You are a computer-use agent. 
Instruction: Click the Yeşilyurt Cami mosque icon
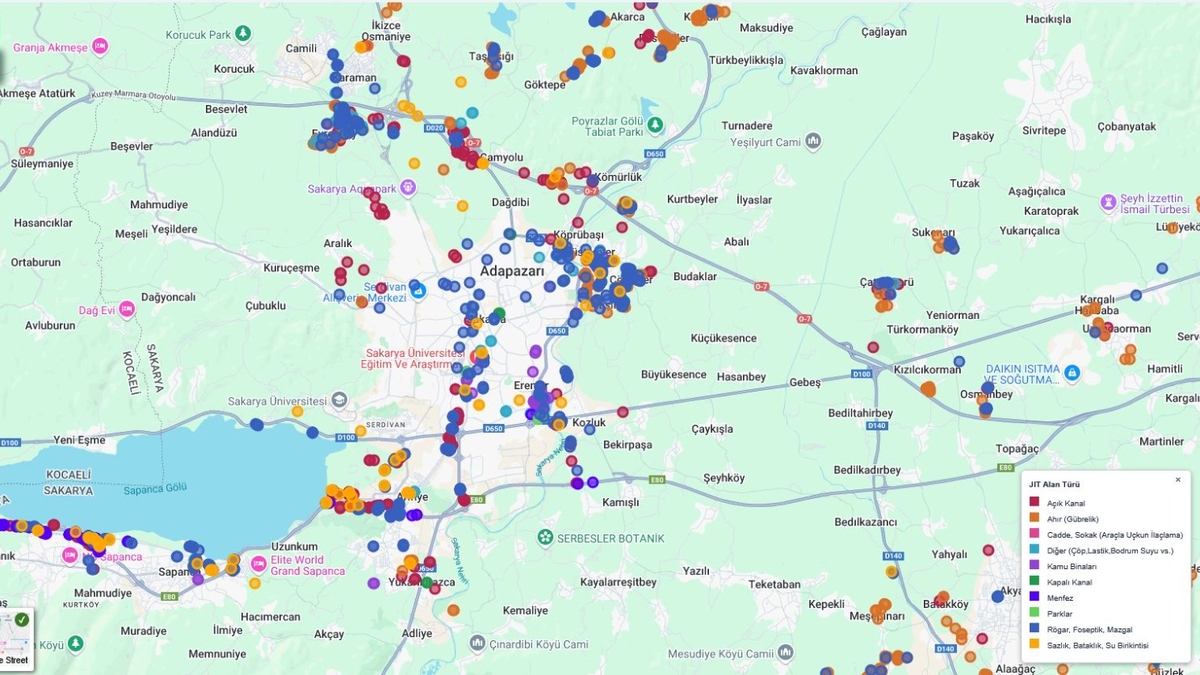pos(813,142)
